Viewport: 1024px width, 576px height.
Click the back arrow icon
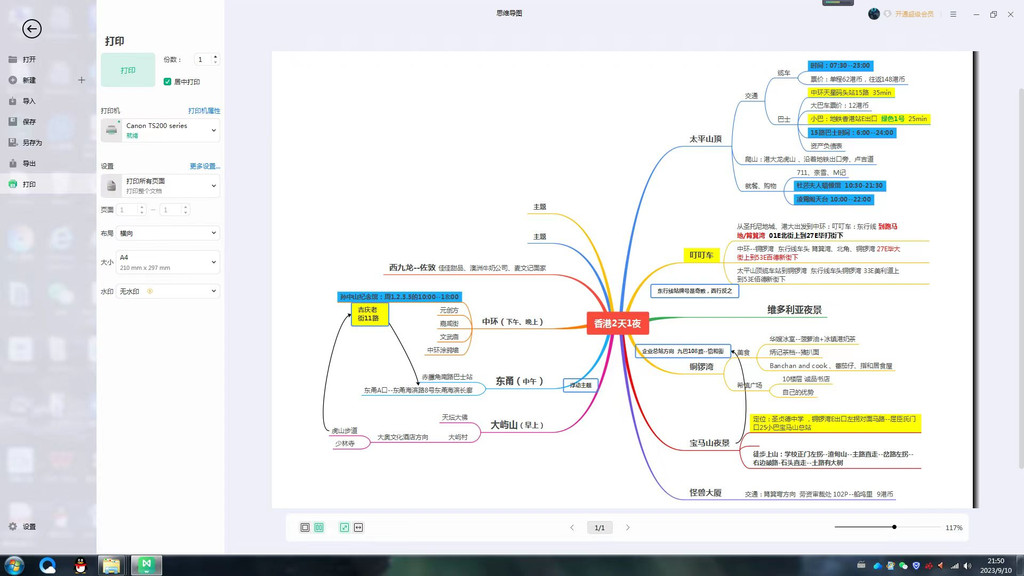pos(31,30)
